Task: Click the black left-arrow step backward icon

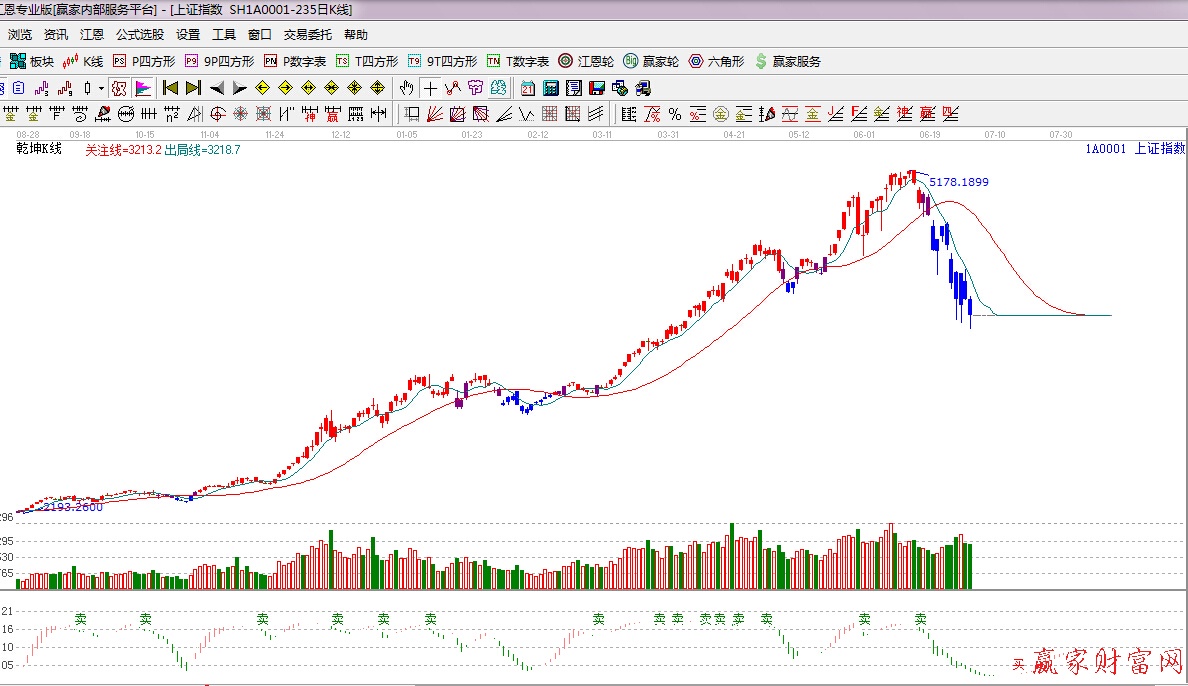Action: click(217, 88)
